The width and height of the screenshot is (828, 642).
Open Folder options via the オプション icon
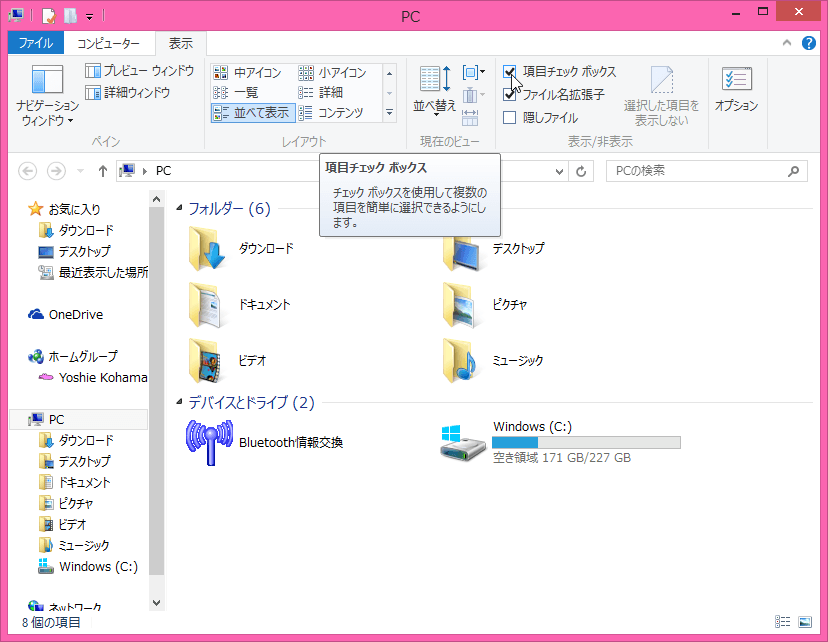736,90
